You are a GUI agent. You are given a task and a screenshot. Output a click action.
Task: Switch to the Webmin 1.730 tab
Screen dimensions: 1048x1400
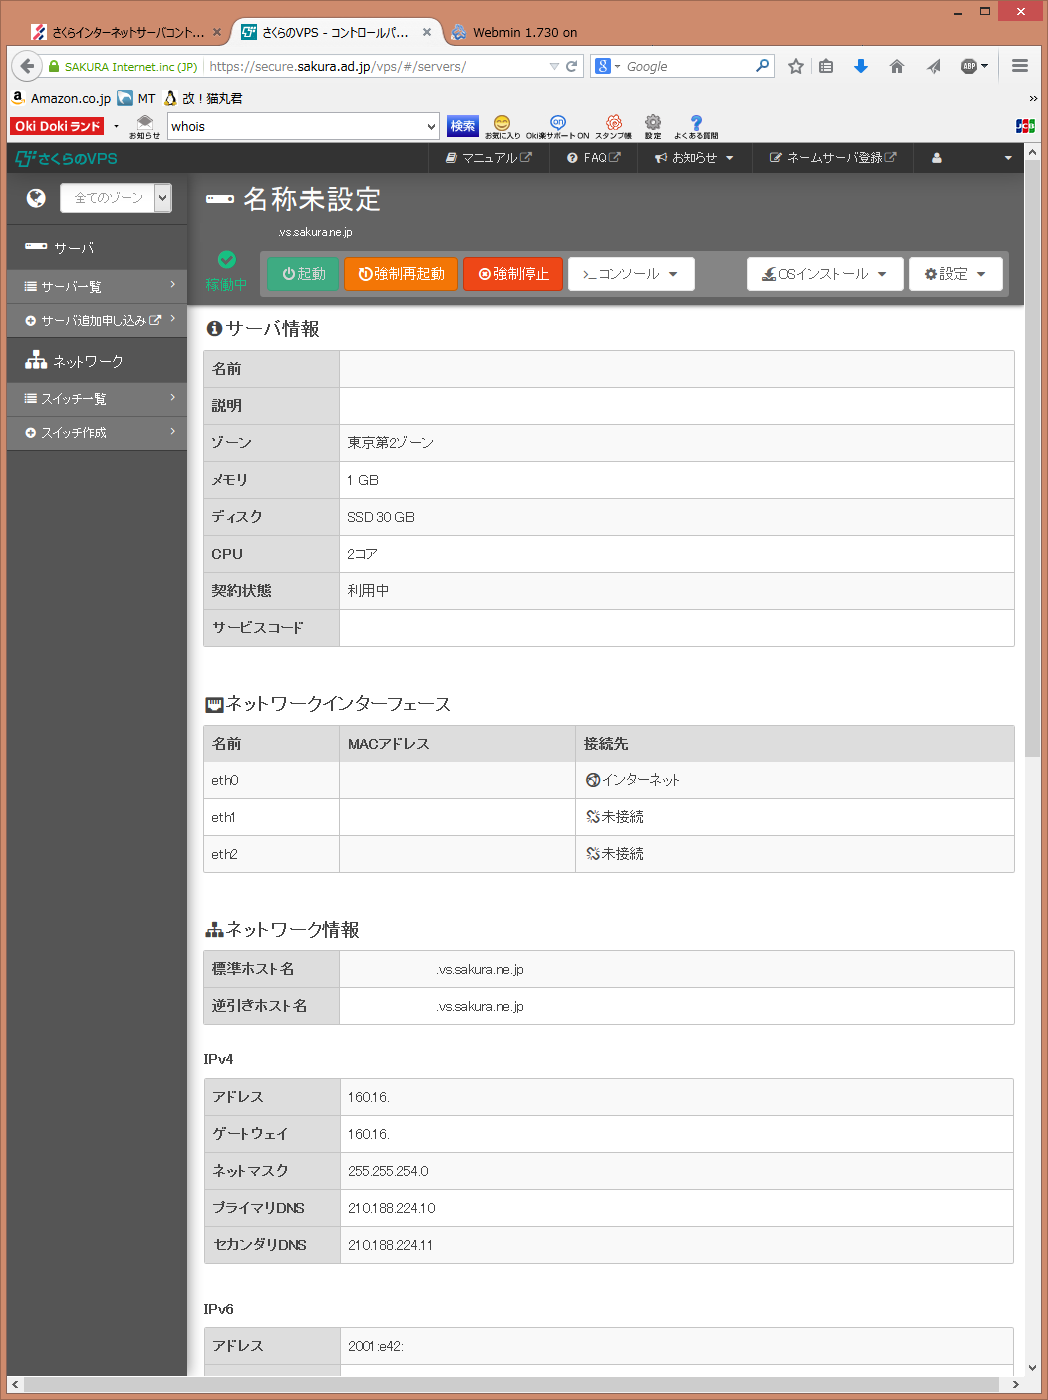[524, 32]
